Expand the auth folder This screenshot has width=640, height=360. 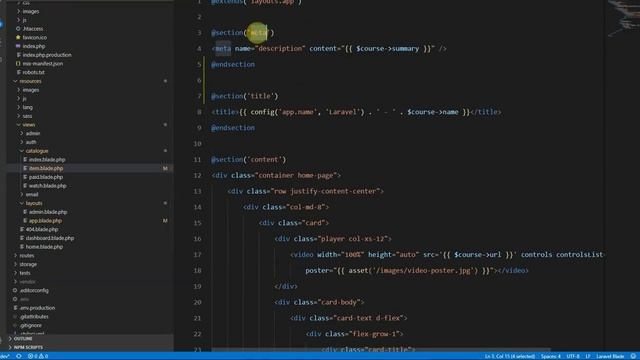tap(31, 142)
